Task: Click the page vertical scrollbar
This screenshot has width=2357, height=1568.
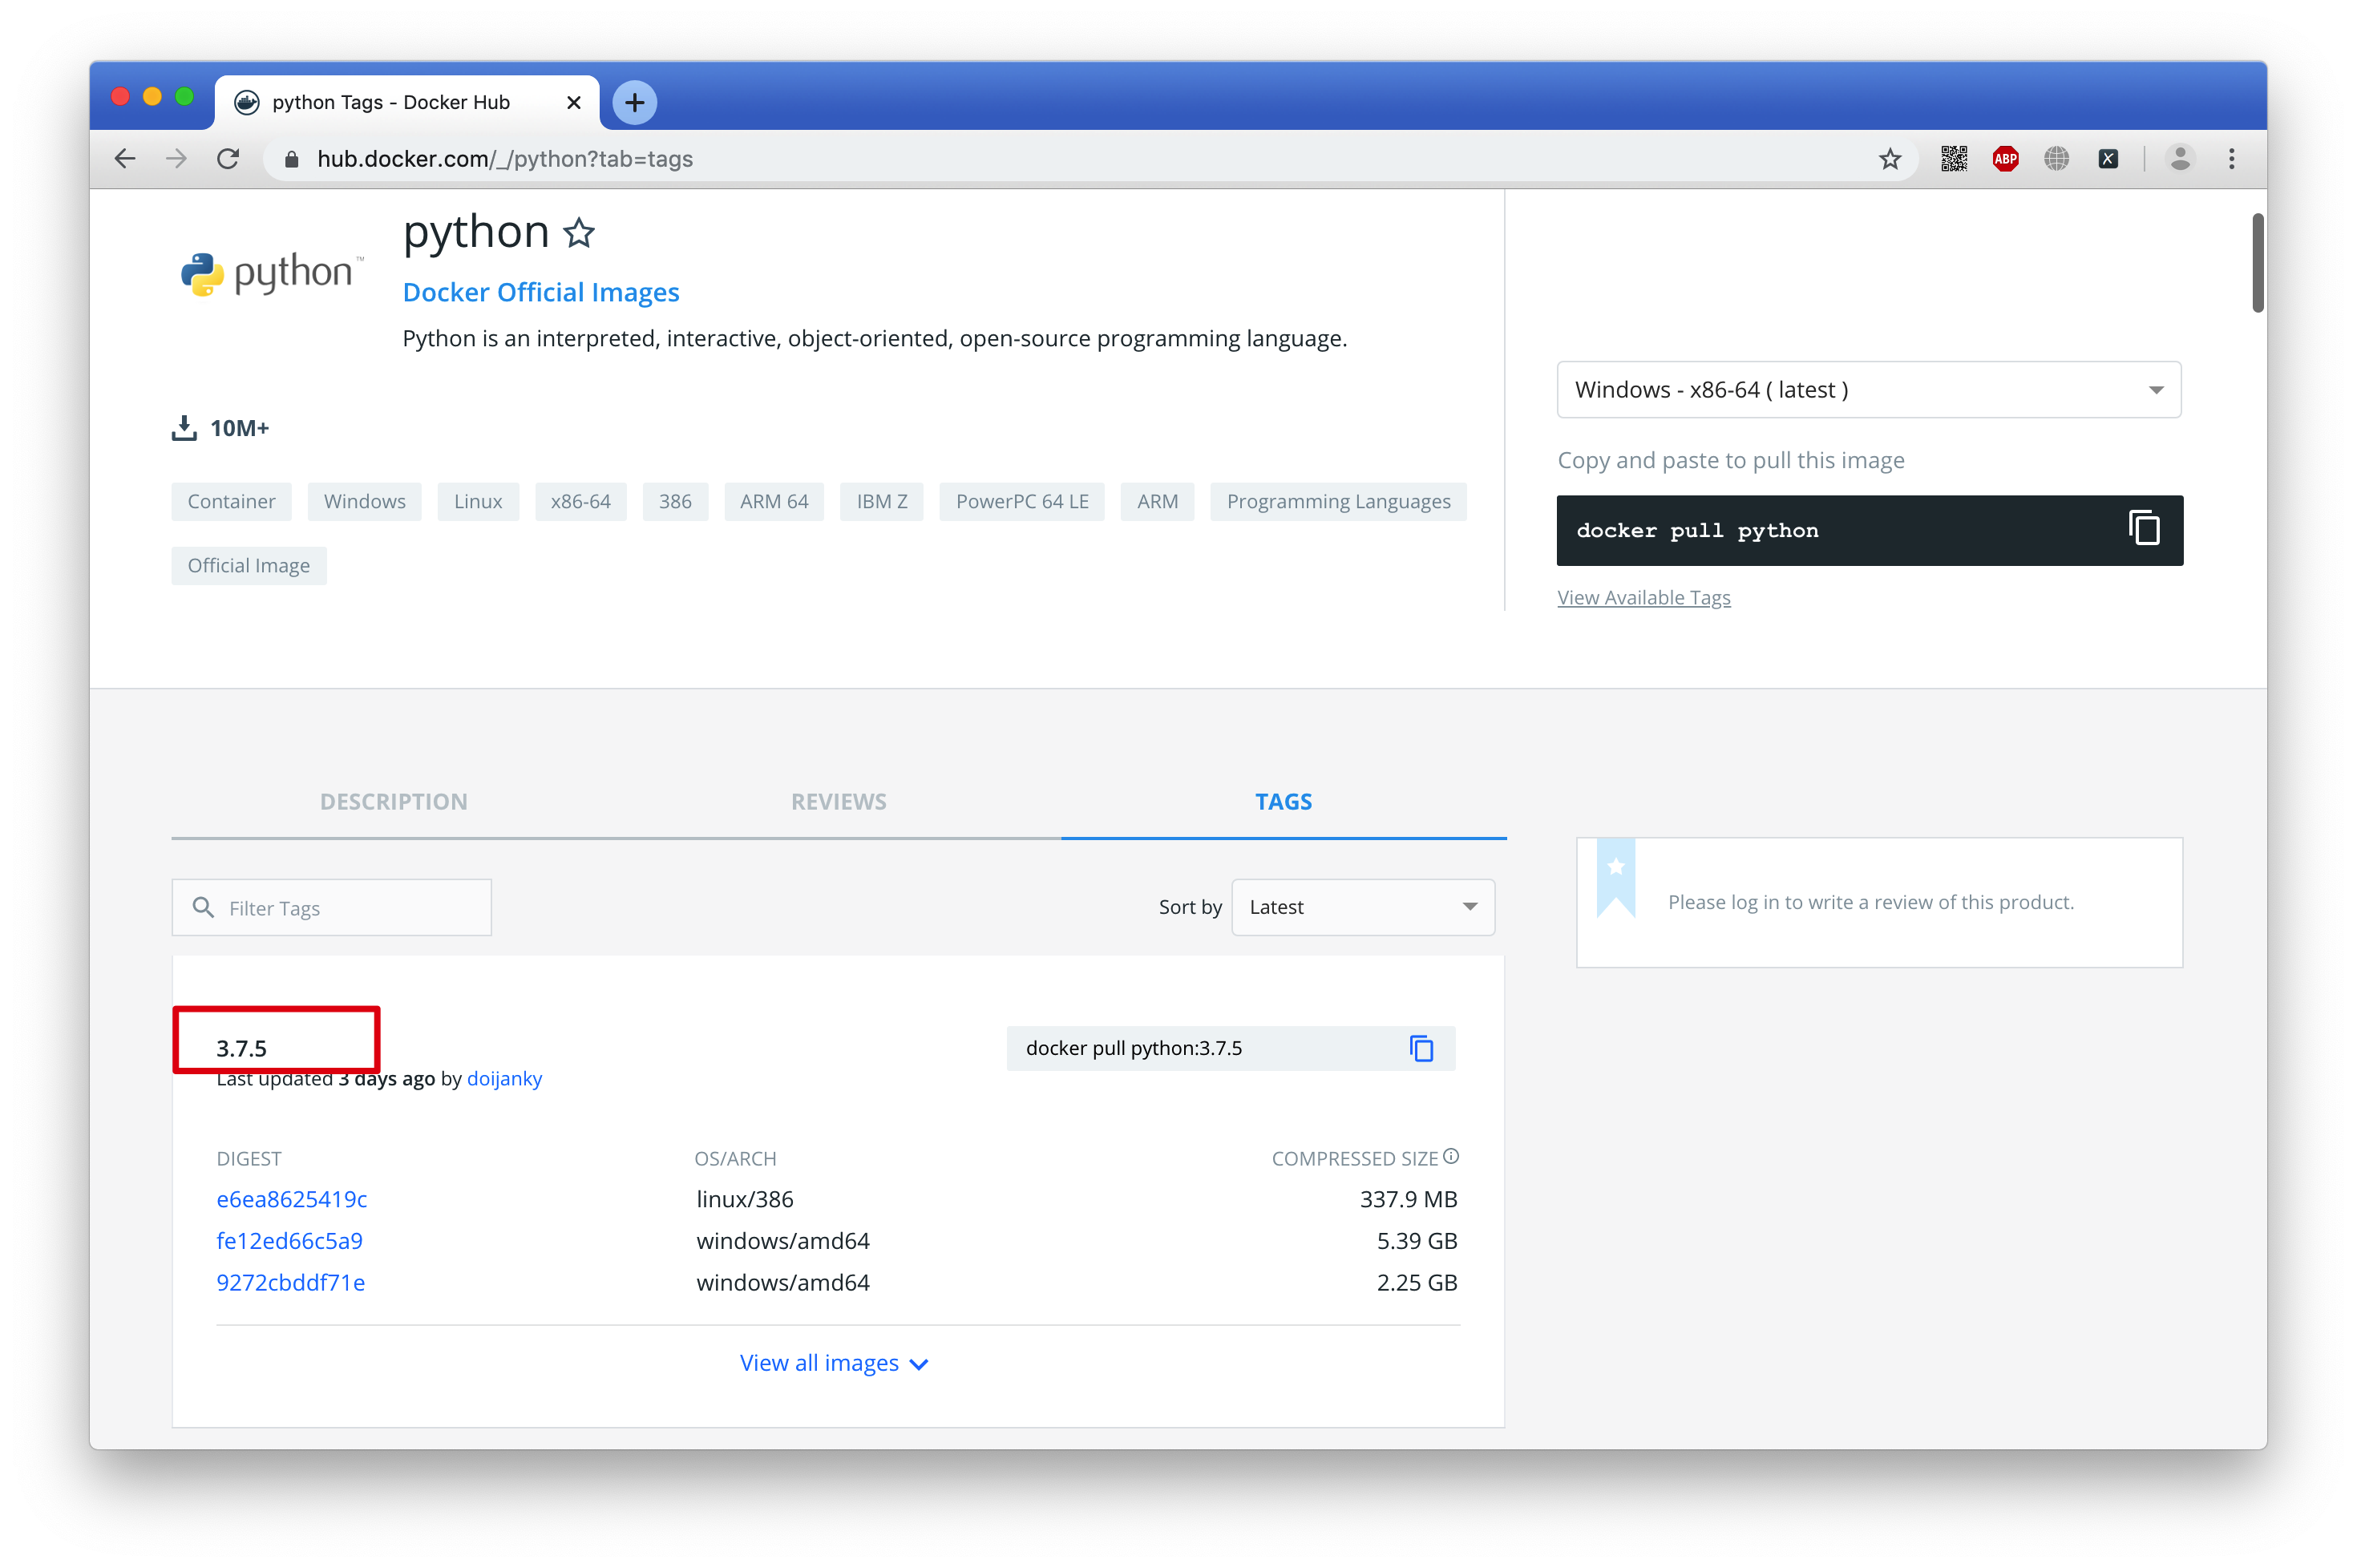Action: 2257,262
